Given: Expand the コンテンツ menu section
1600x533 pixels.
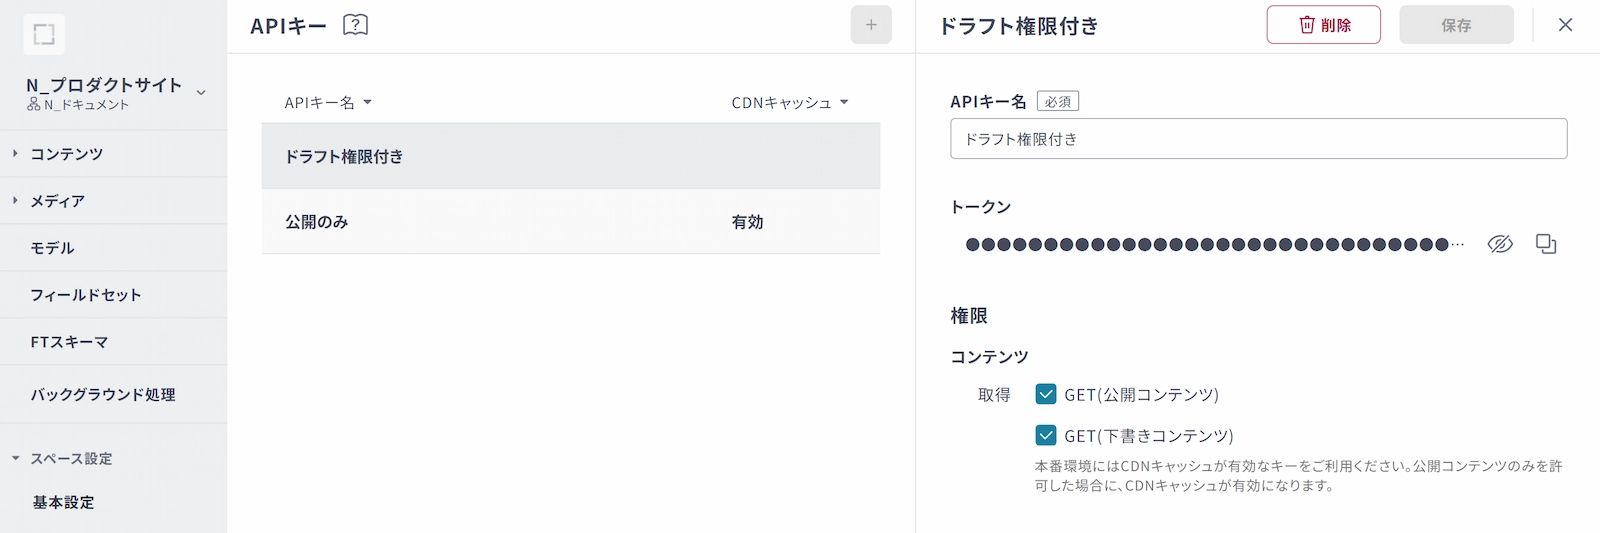Looking at the screenshot, I should [66, 154].
